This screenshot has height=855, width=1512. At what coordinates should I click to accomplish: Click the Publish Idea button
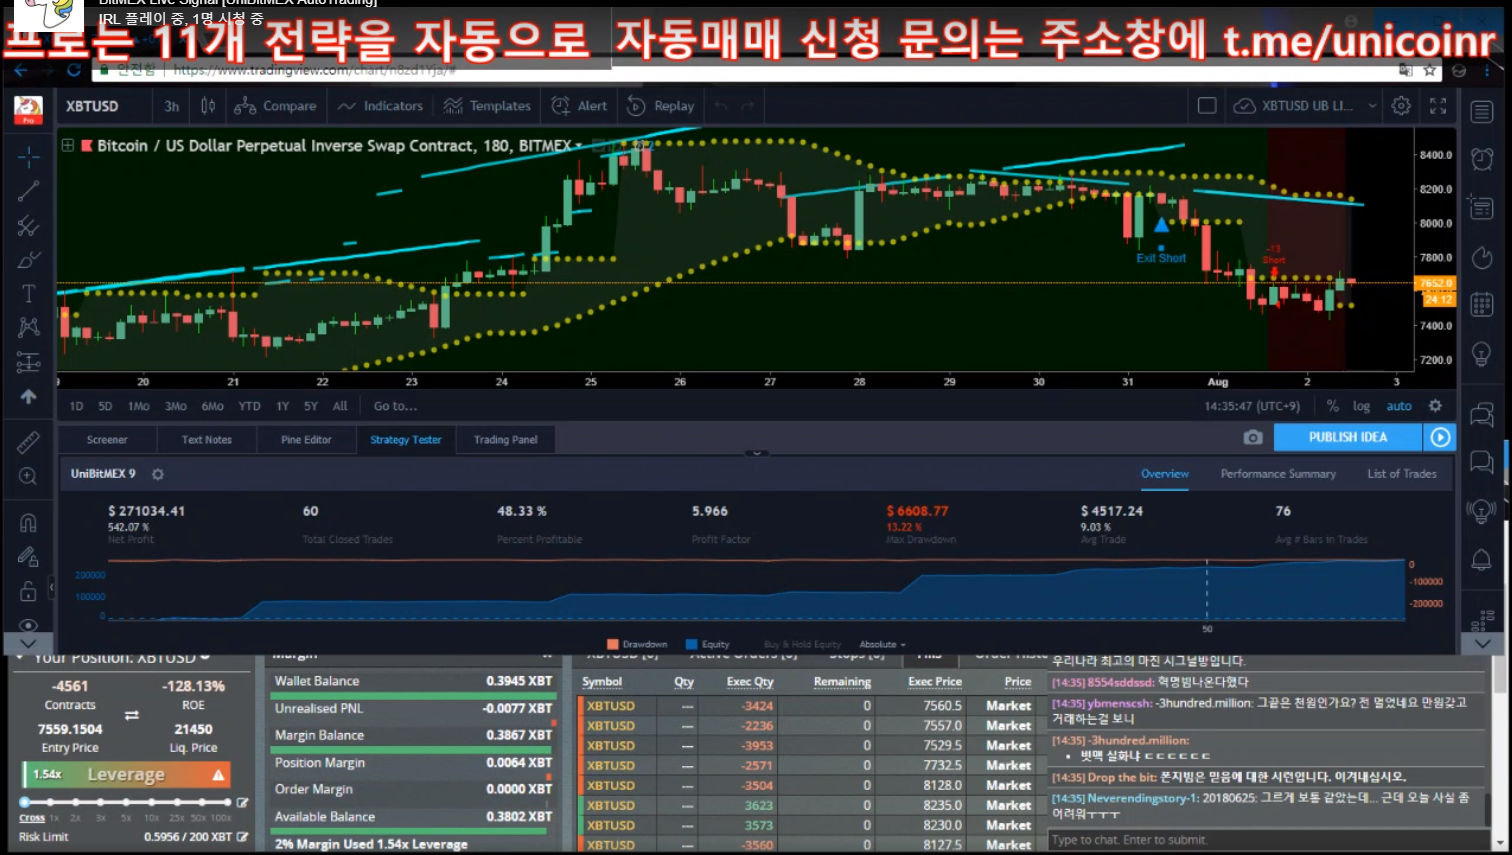pos(1348,437)
